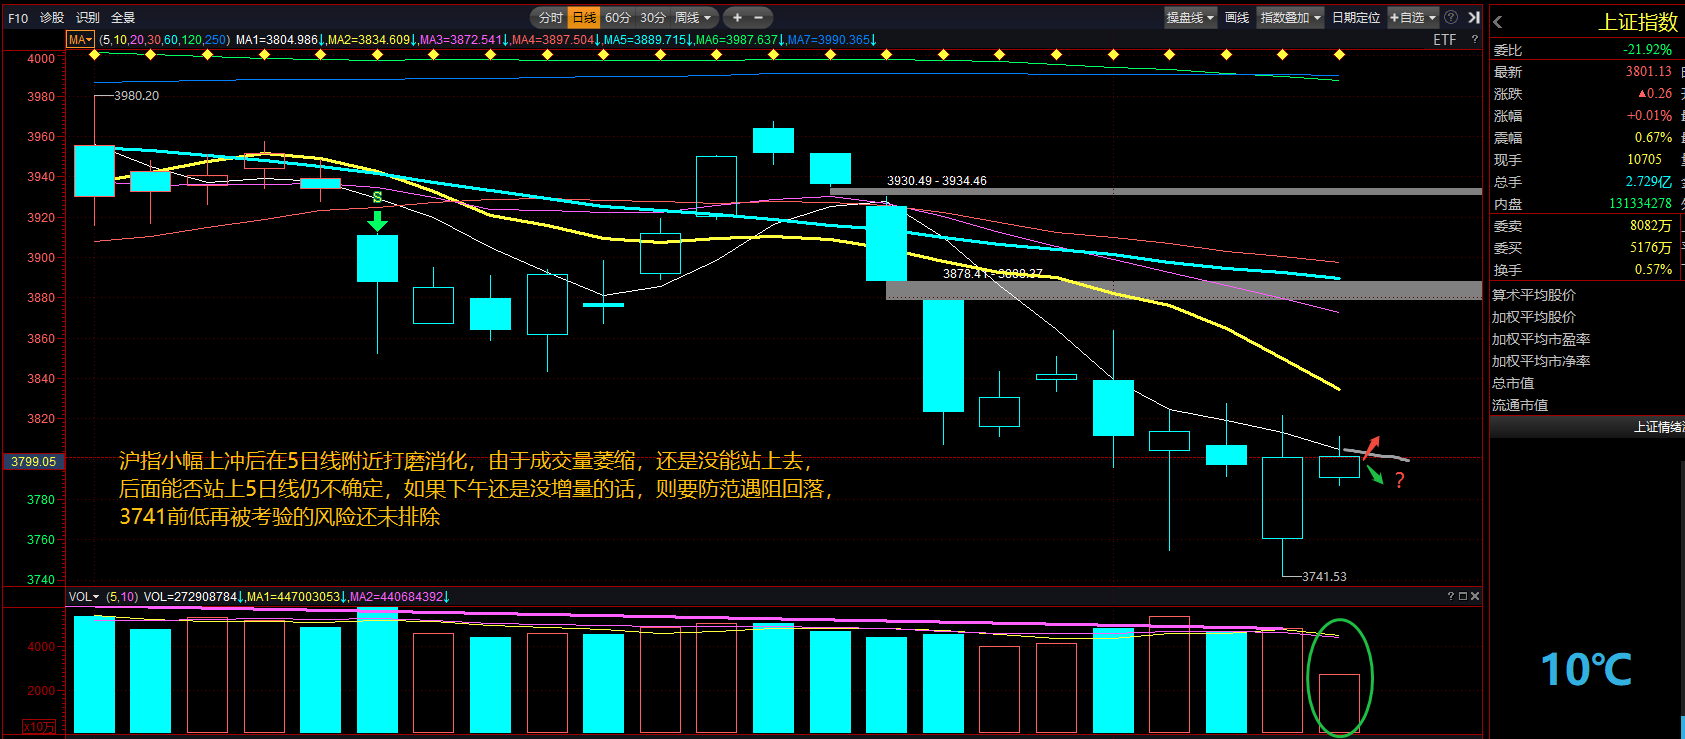Click the 10℃ temperature reading

(1586, 669)
